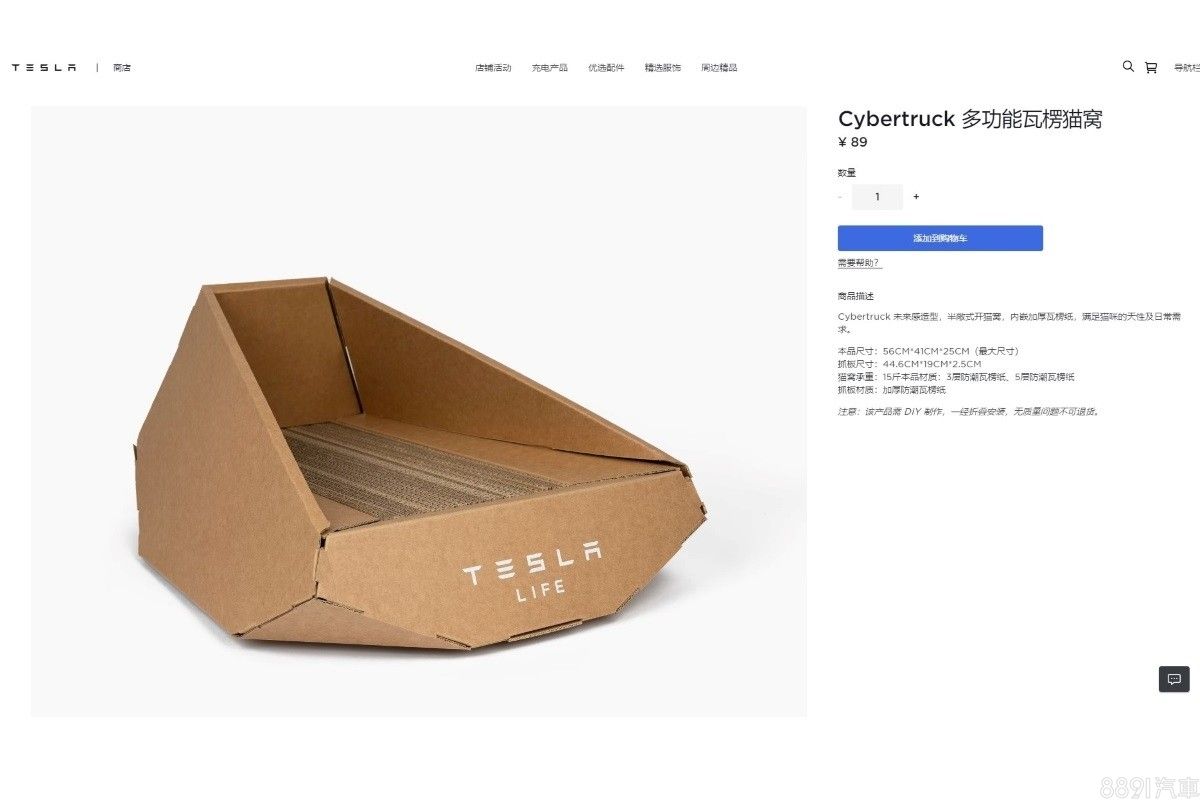The image size is (1200, 800).
Task: Click the Tesla logo
Action: (x=44, y=68)
